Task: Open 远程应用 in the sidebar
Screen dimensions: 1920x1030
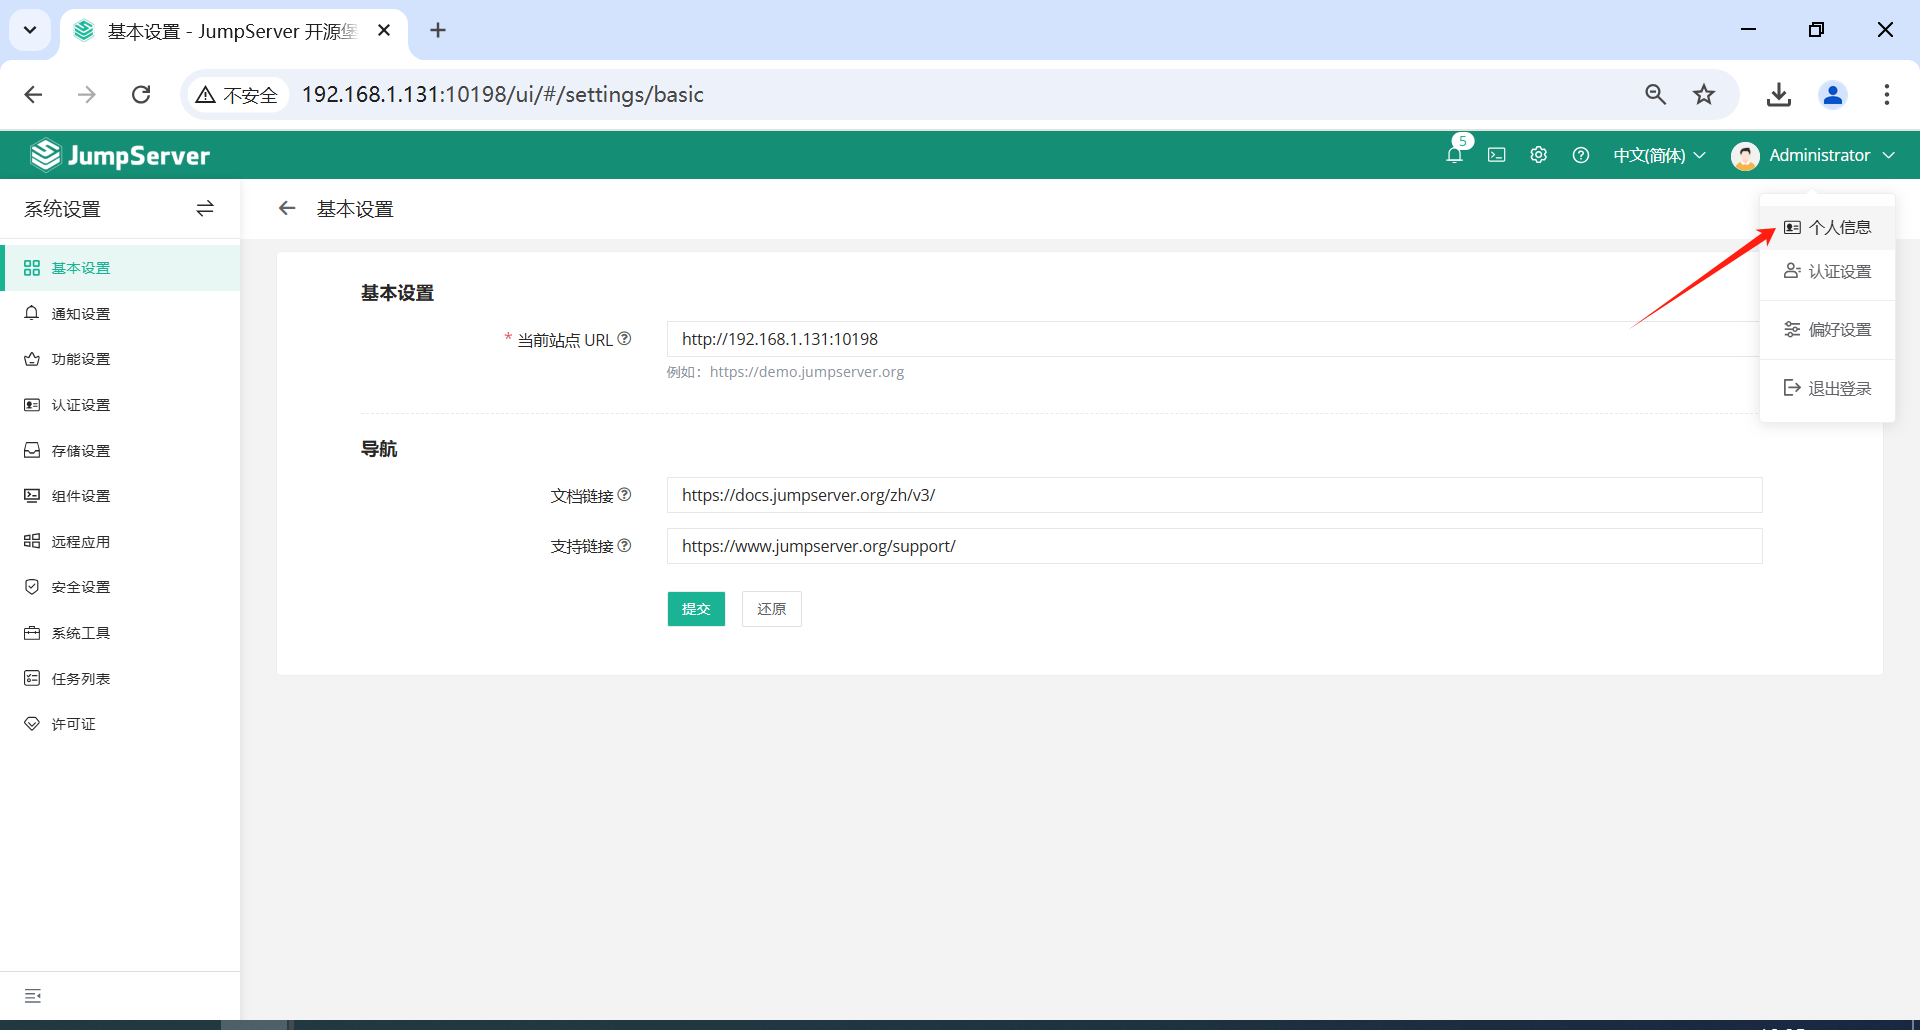Action: [x=120, y=541]
